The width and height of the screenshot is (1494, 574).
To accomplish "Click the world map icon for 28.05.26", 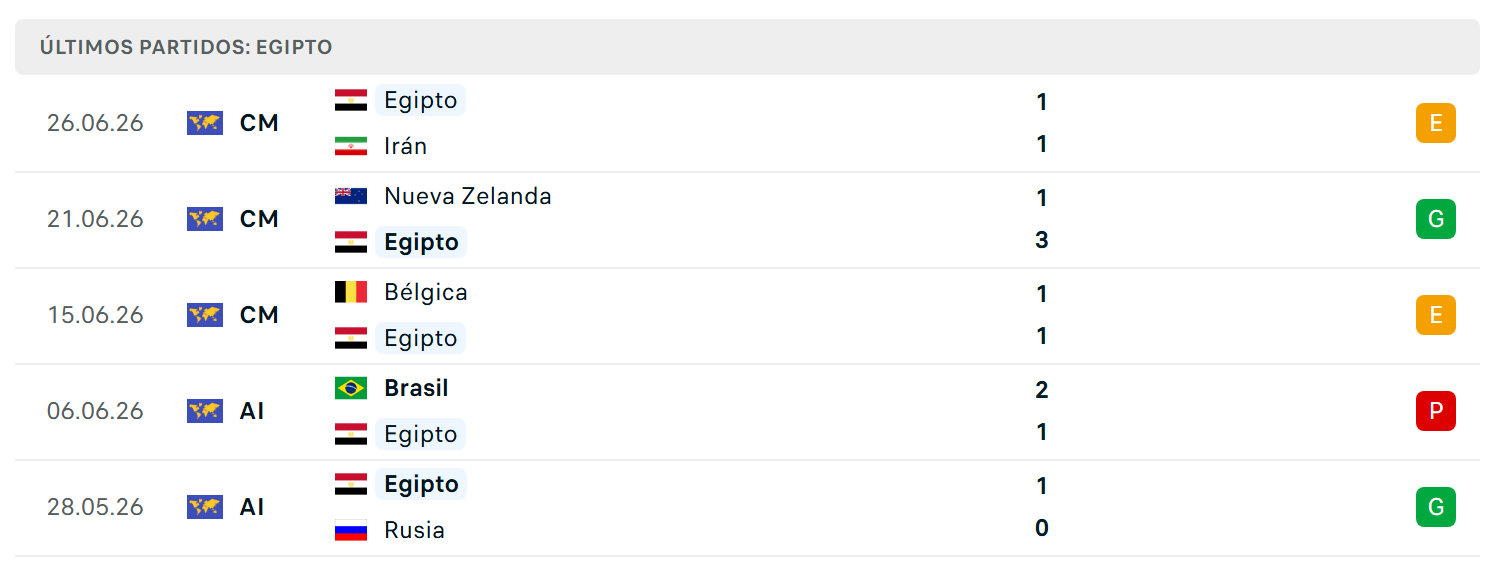I will pyautogui.click(x=205, y=507).
